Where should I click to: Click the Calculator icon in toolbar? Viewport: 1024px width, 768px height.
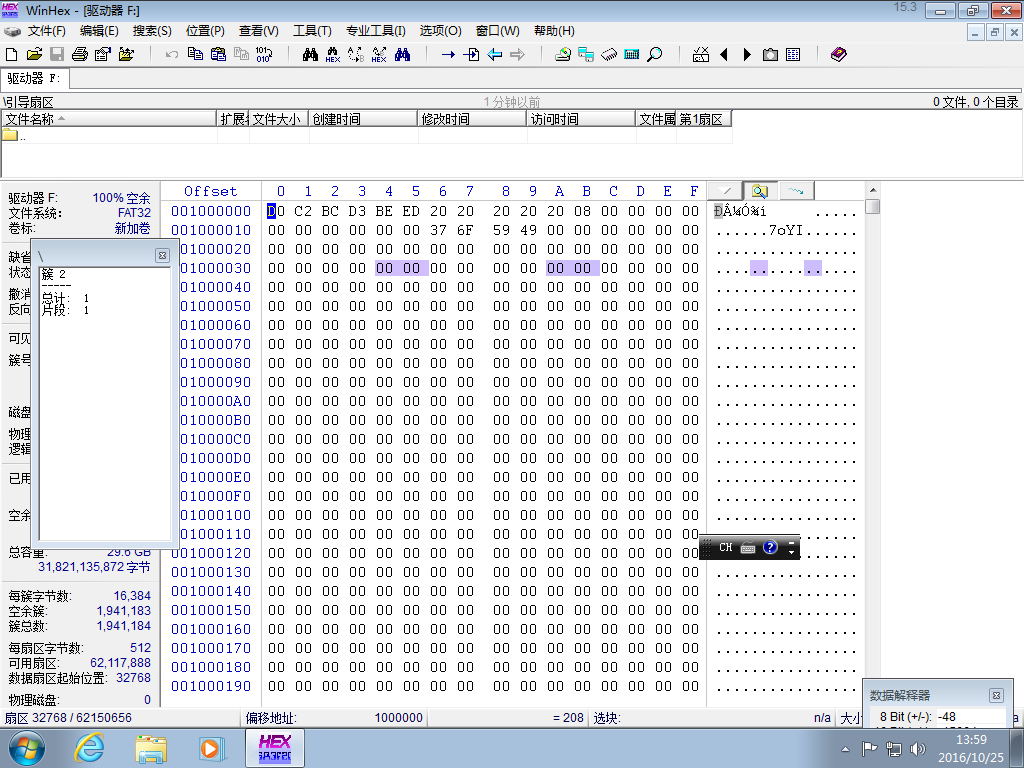(x=632, y=54)
